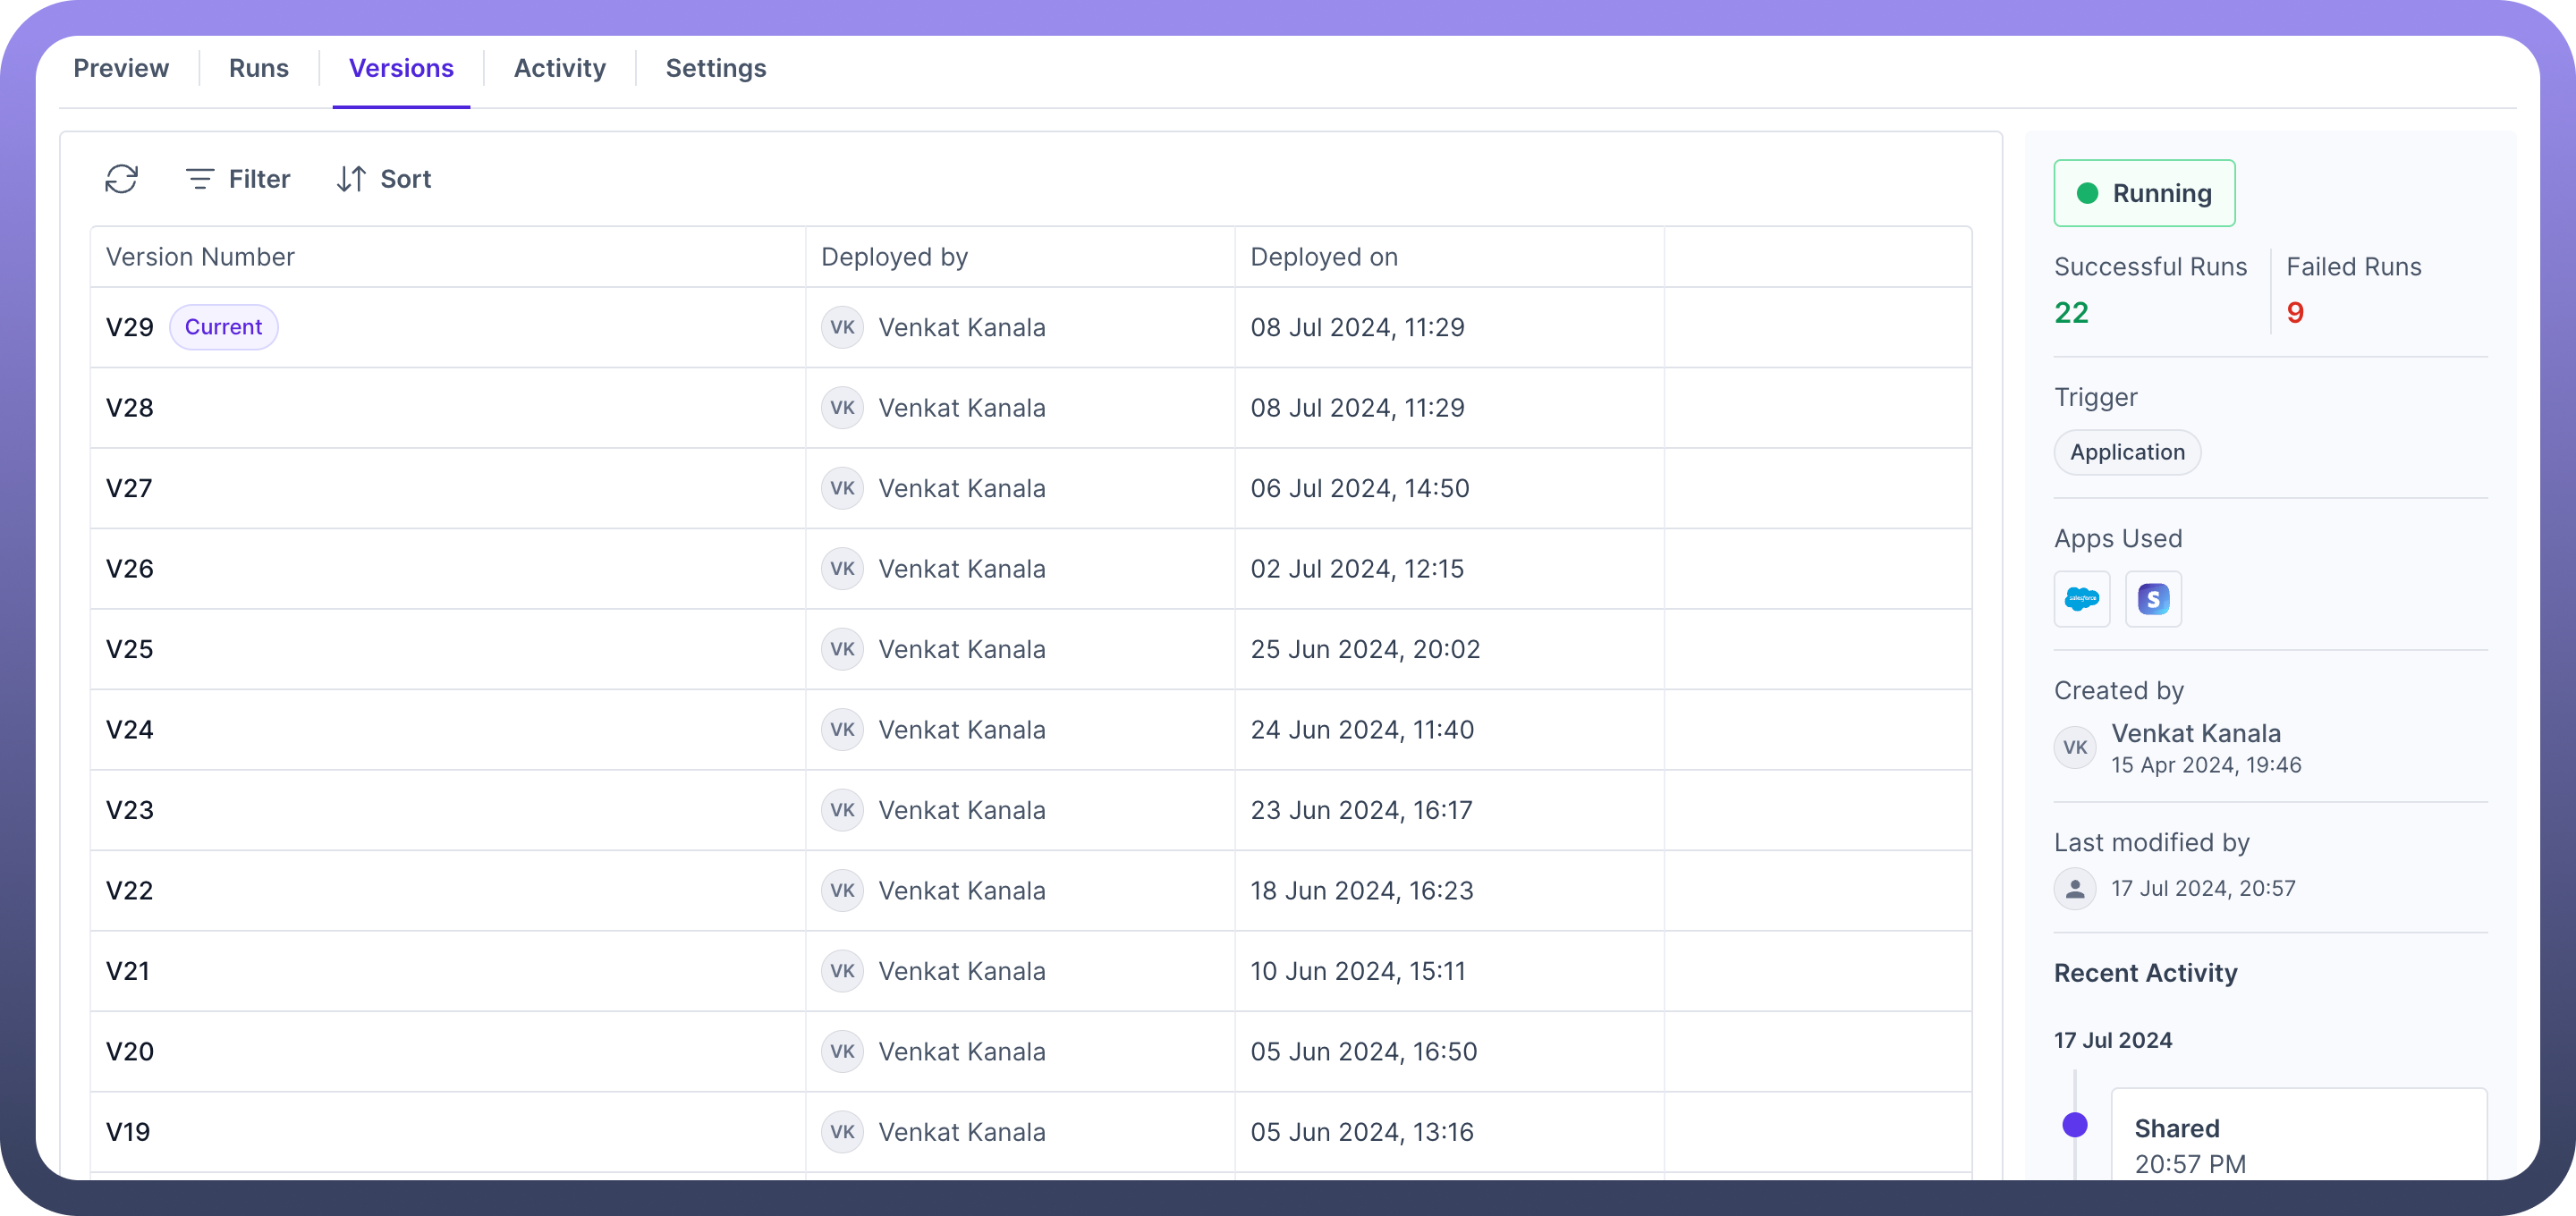This screenshot has height=1216, width=2576.
Task: Switch to the Runs tab
Action: click(258, 68)
